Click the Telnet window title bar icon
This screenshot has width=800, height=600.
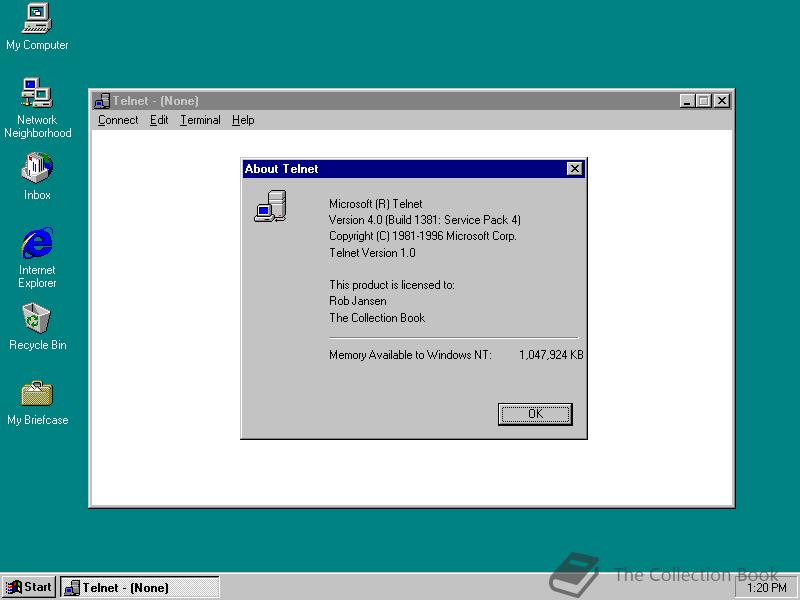click(x=102, y=101)
